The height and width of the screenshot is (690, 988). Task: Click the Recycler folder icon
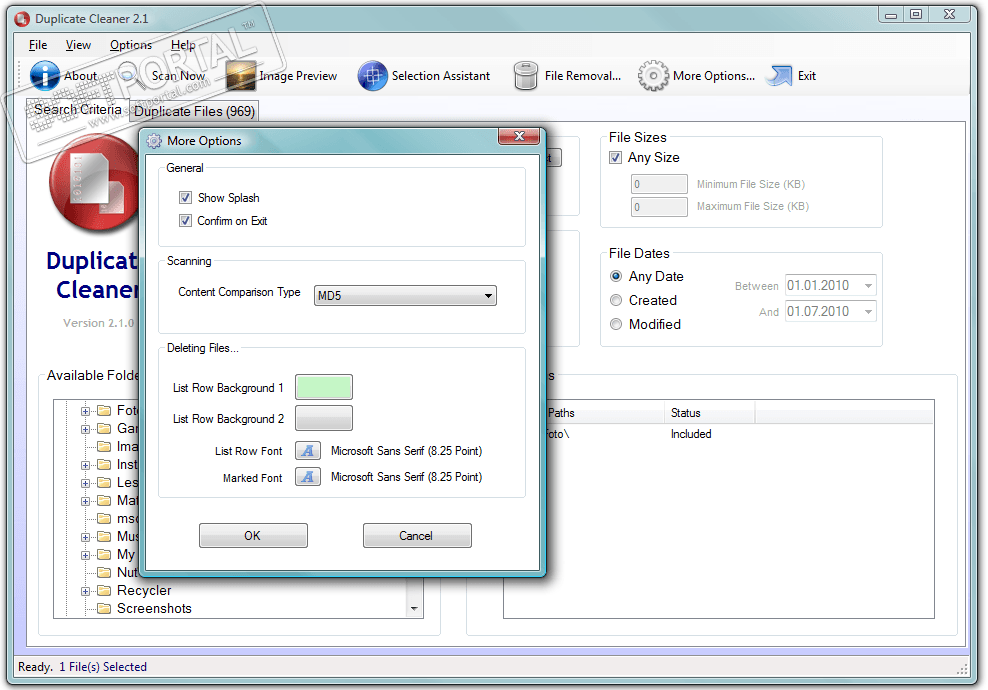click(104, 590)
